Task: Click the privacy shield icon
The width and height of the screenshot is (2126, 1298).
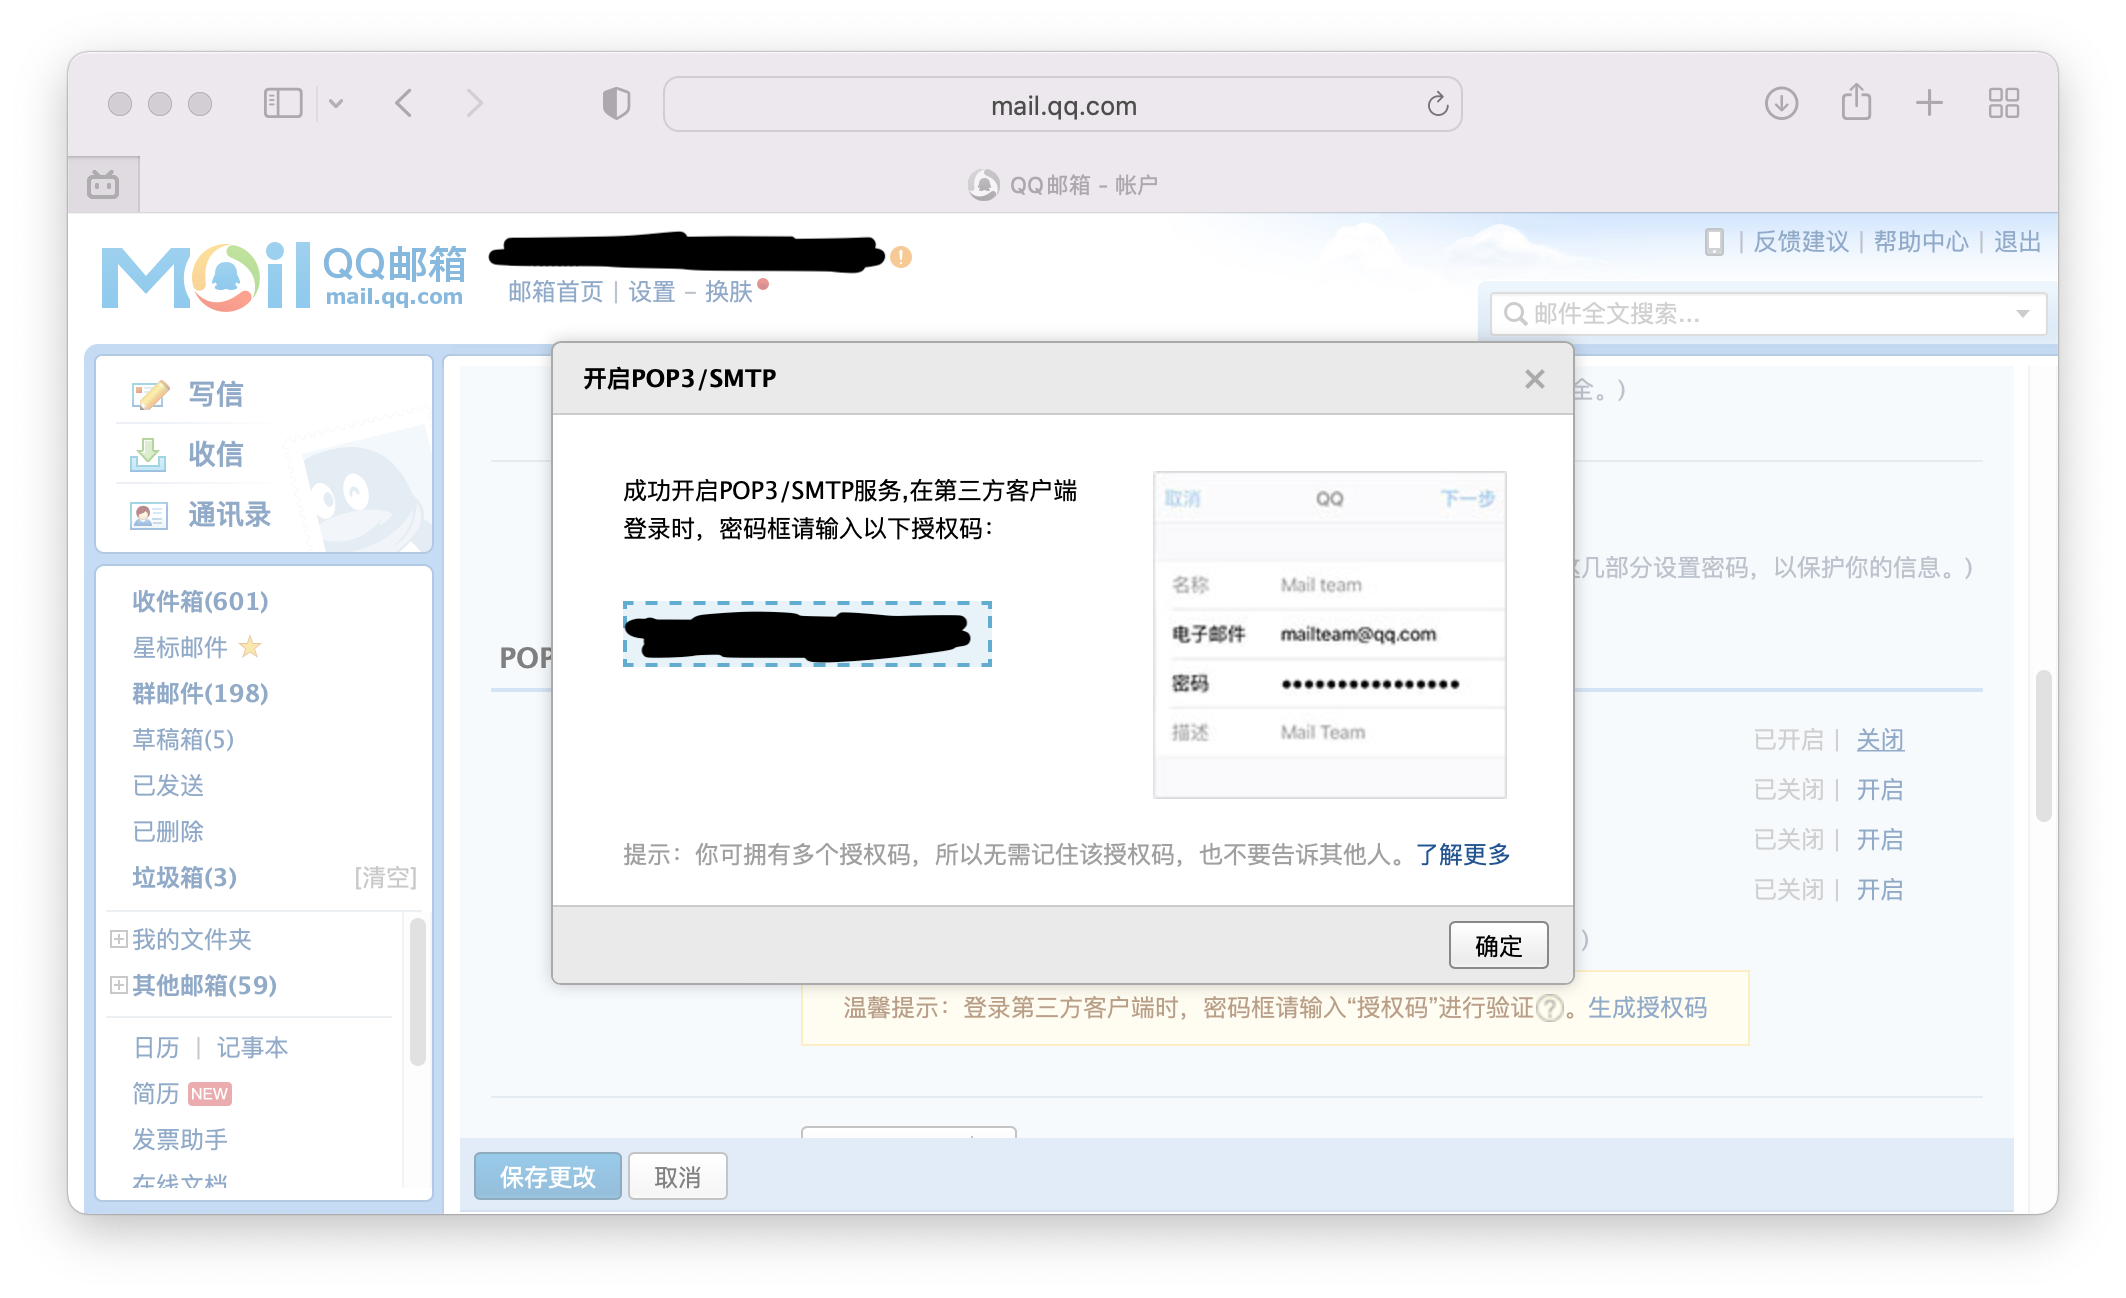Action: (x=616, y=103)
